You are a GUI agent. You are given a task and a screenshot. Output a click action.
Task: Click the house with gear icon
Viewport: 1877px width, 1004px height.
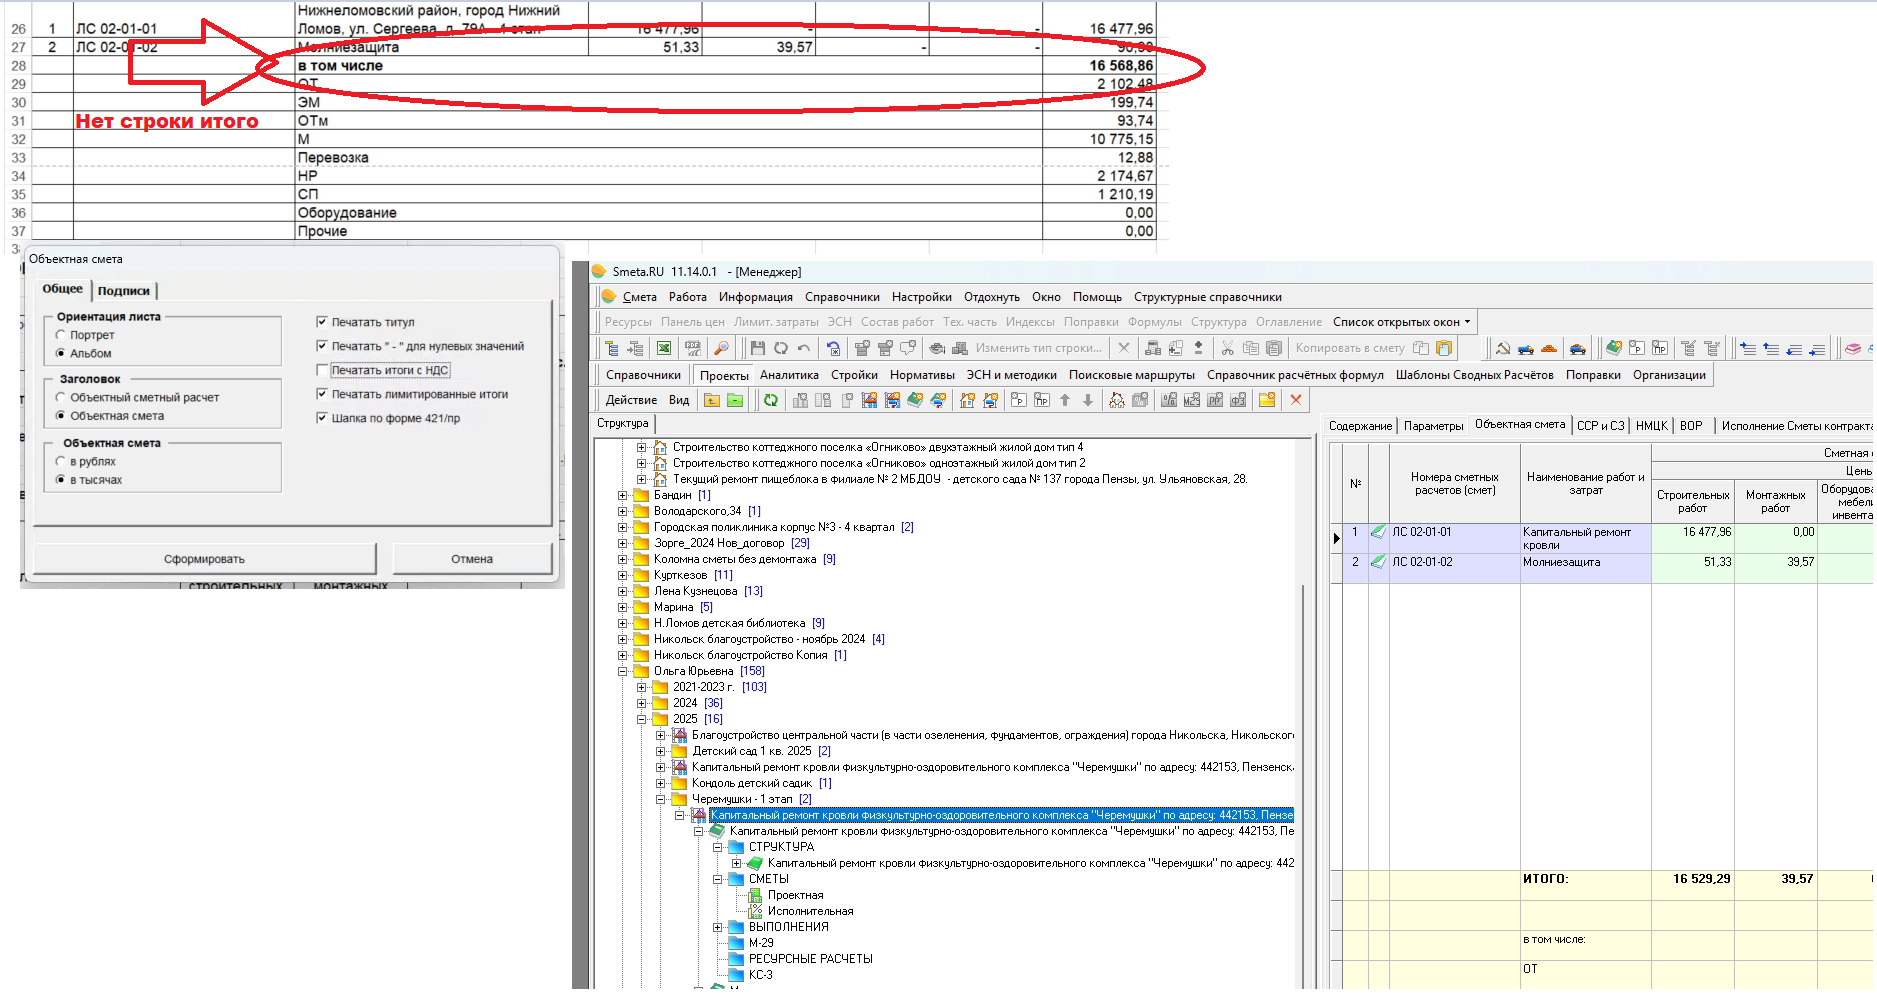(x=967, y=400)
